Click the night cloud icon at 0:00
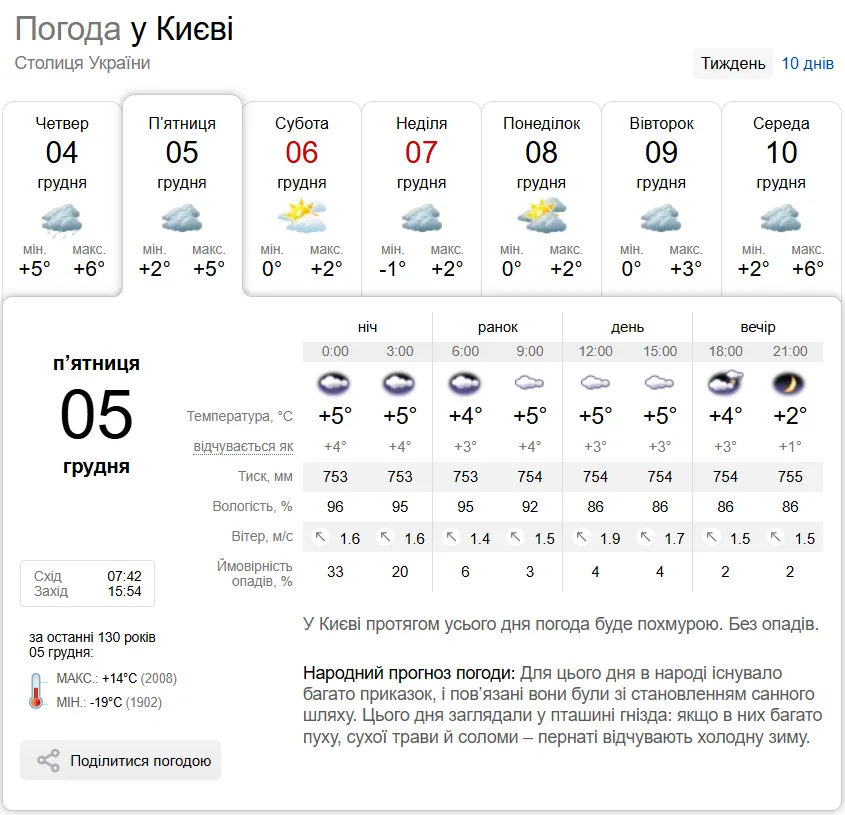The height and width of the screenshot is (815, 845). coord(334,382)
